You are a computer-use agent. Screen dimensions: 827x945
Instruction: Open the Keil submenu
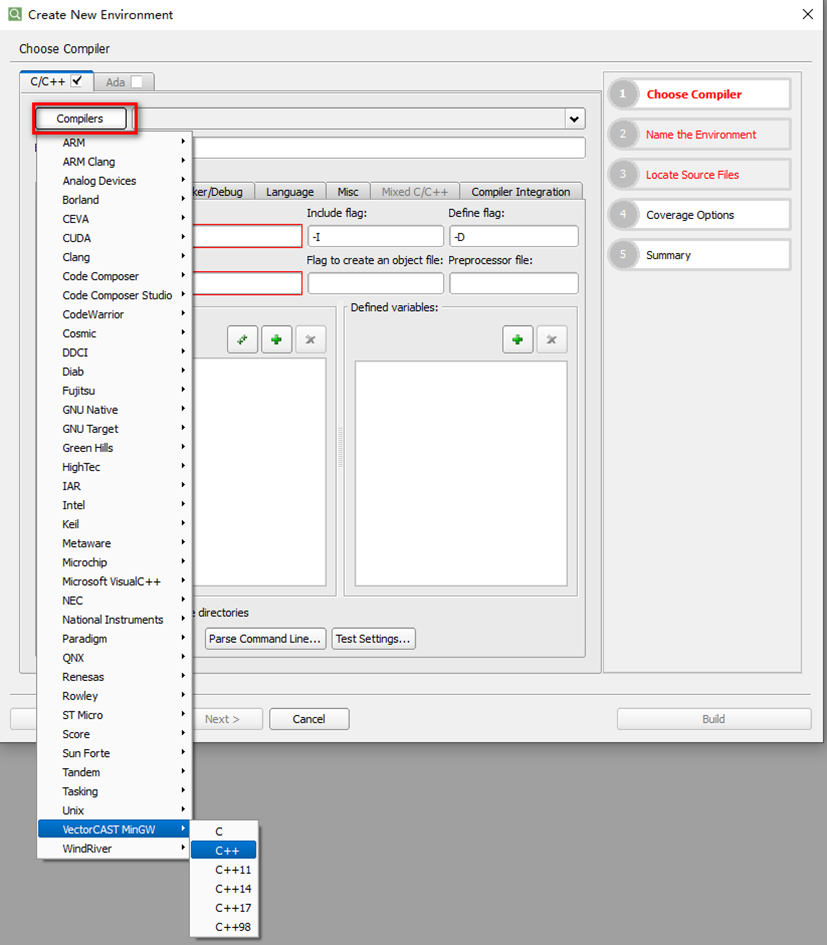pos(115,524)
